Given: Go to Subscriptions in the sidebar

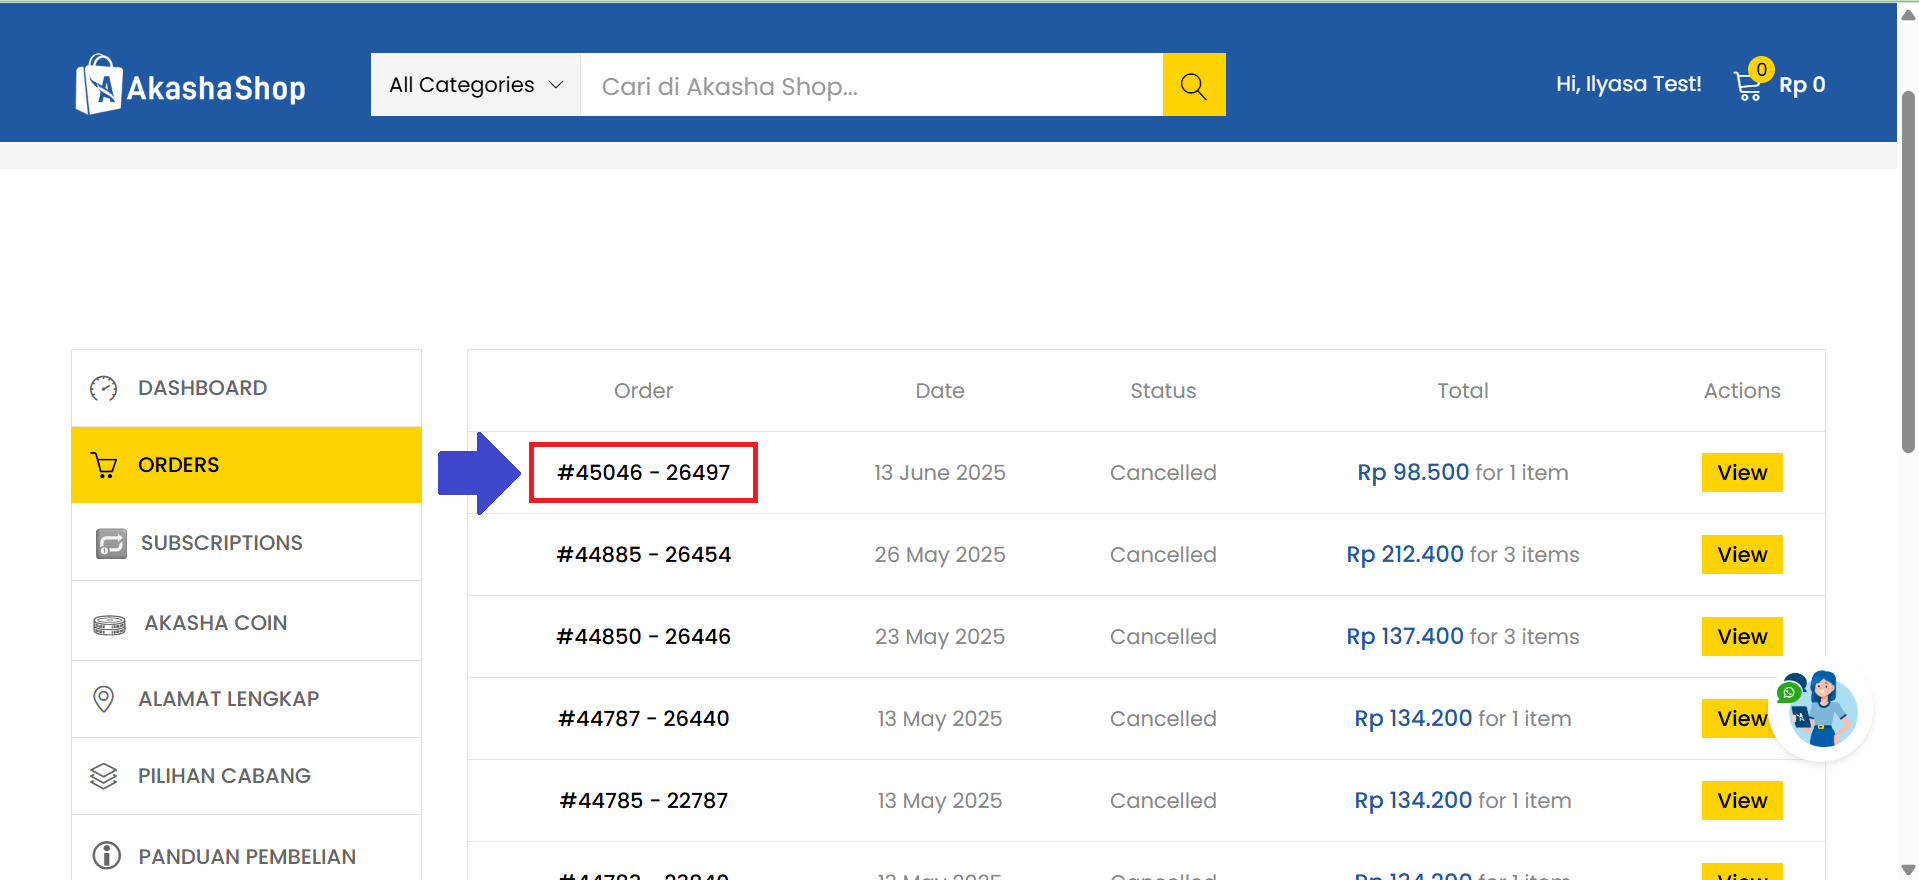Looking at the screenshot, I should [x=221, y=543].
